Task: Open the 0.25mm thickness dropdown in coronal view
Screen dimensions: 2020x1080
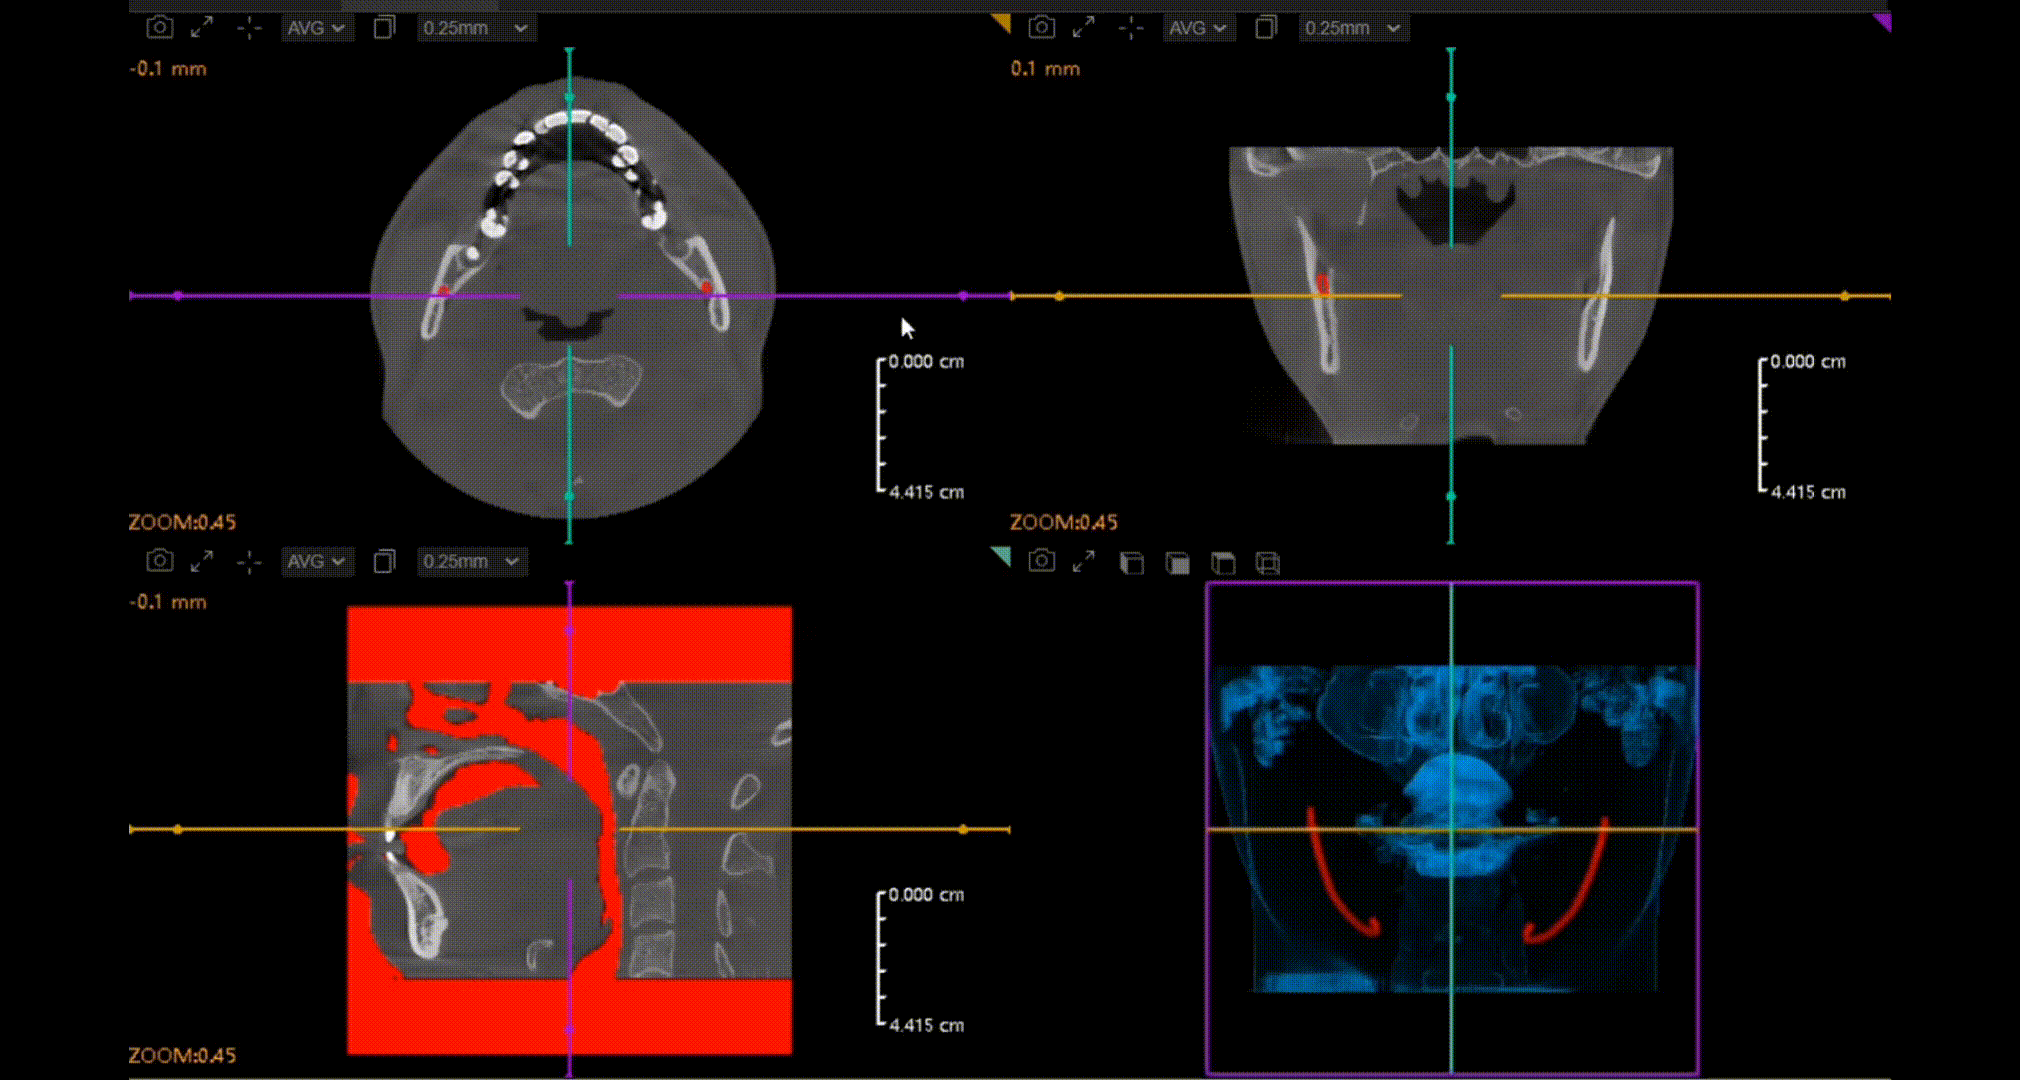Action: click(1352, 28)
